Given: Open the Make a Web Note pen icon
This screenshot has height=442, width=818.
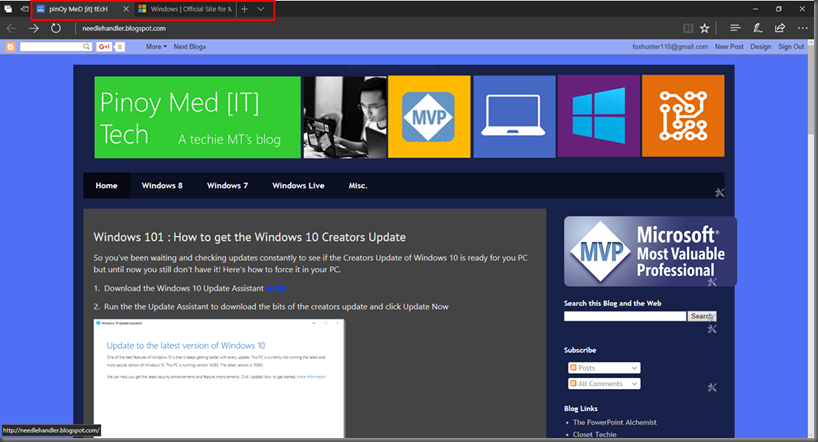Looking at the screenshot, I should coord(757,28).
